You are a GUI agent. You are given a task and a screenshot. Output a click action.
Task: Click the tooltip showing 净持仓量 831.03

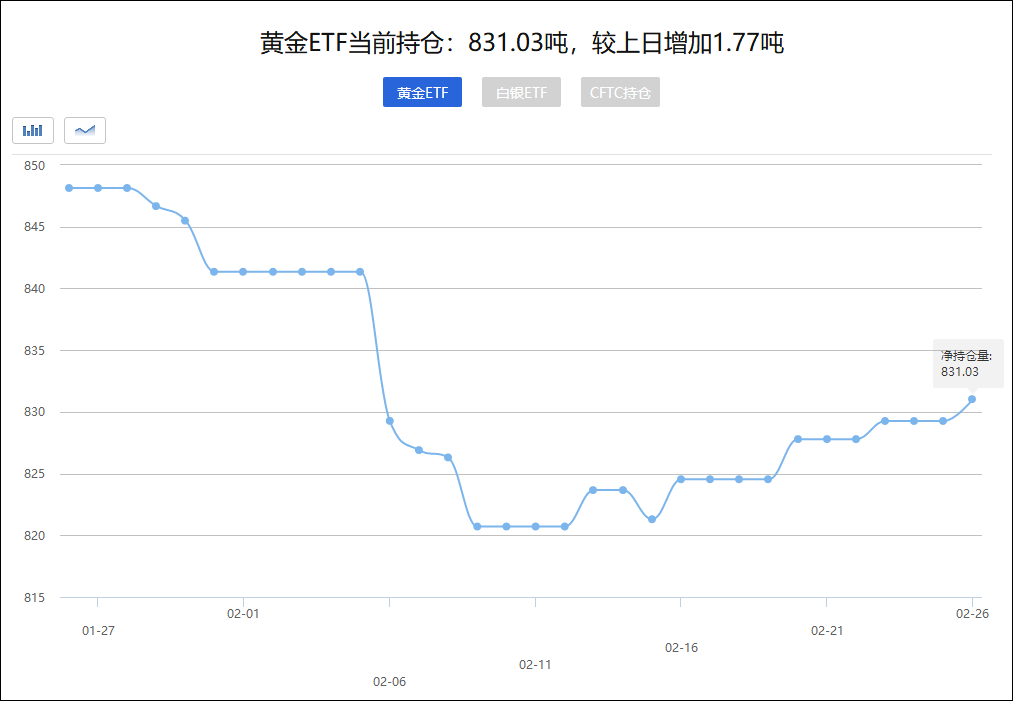[966, 364]
